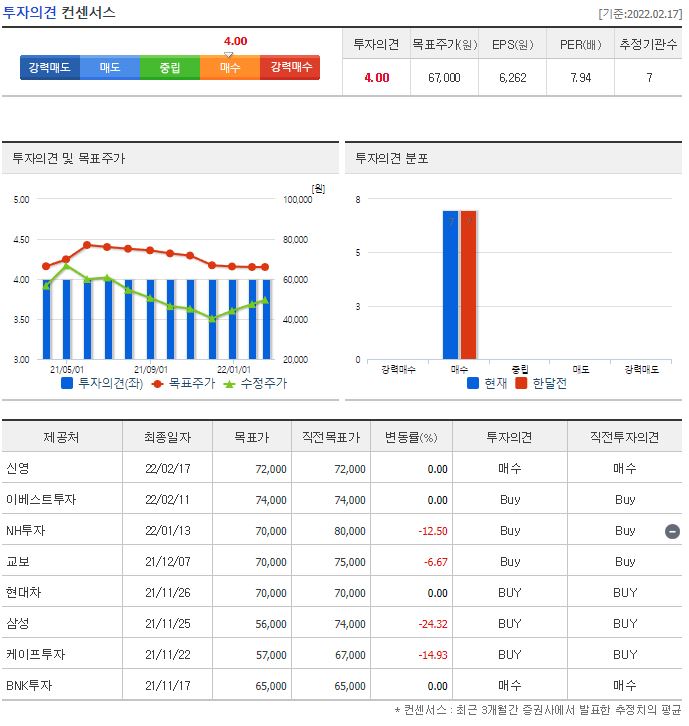689x726 pixels.
Task: Click the minus icon in the NH투자 row
Action: point(672,531)
